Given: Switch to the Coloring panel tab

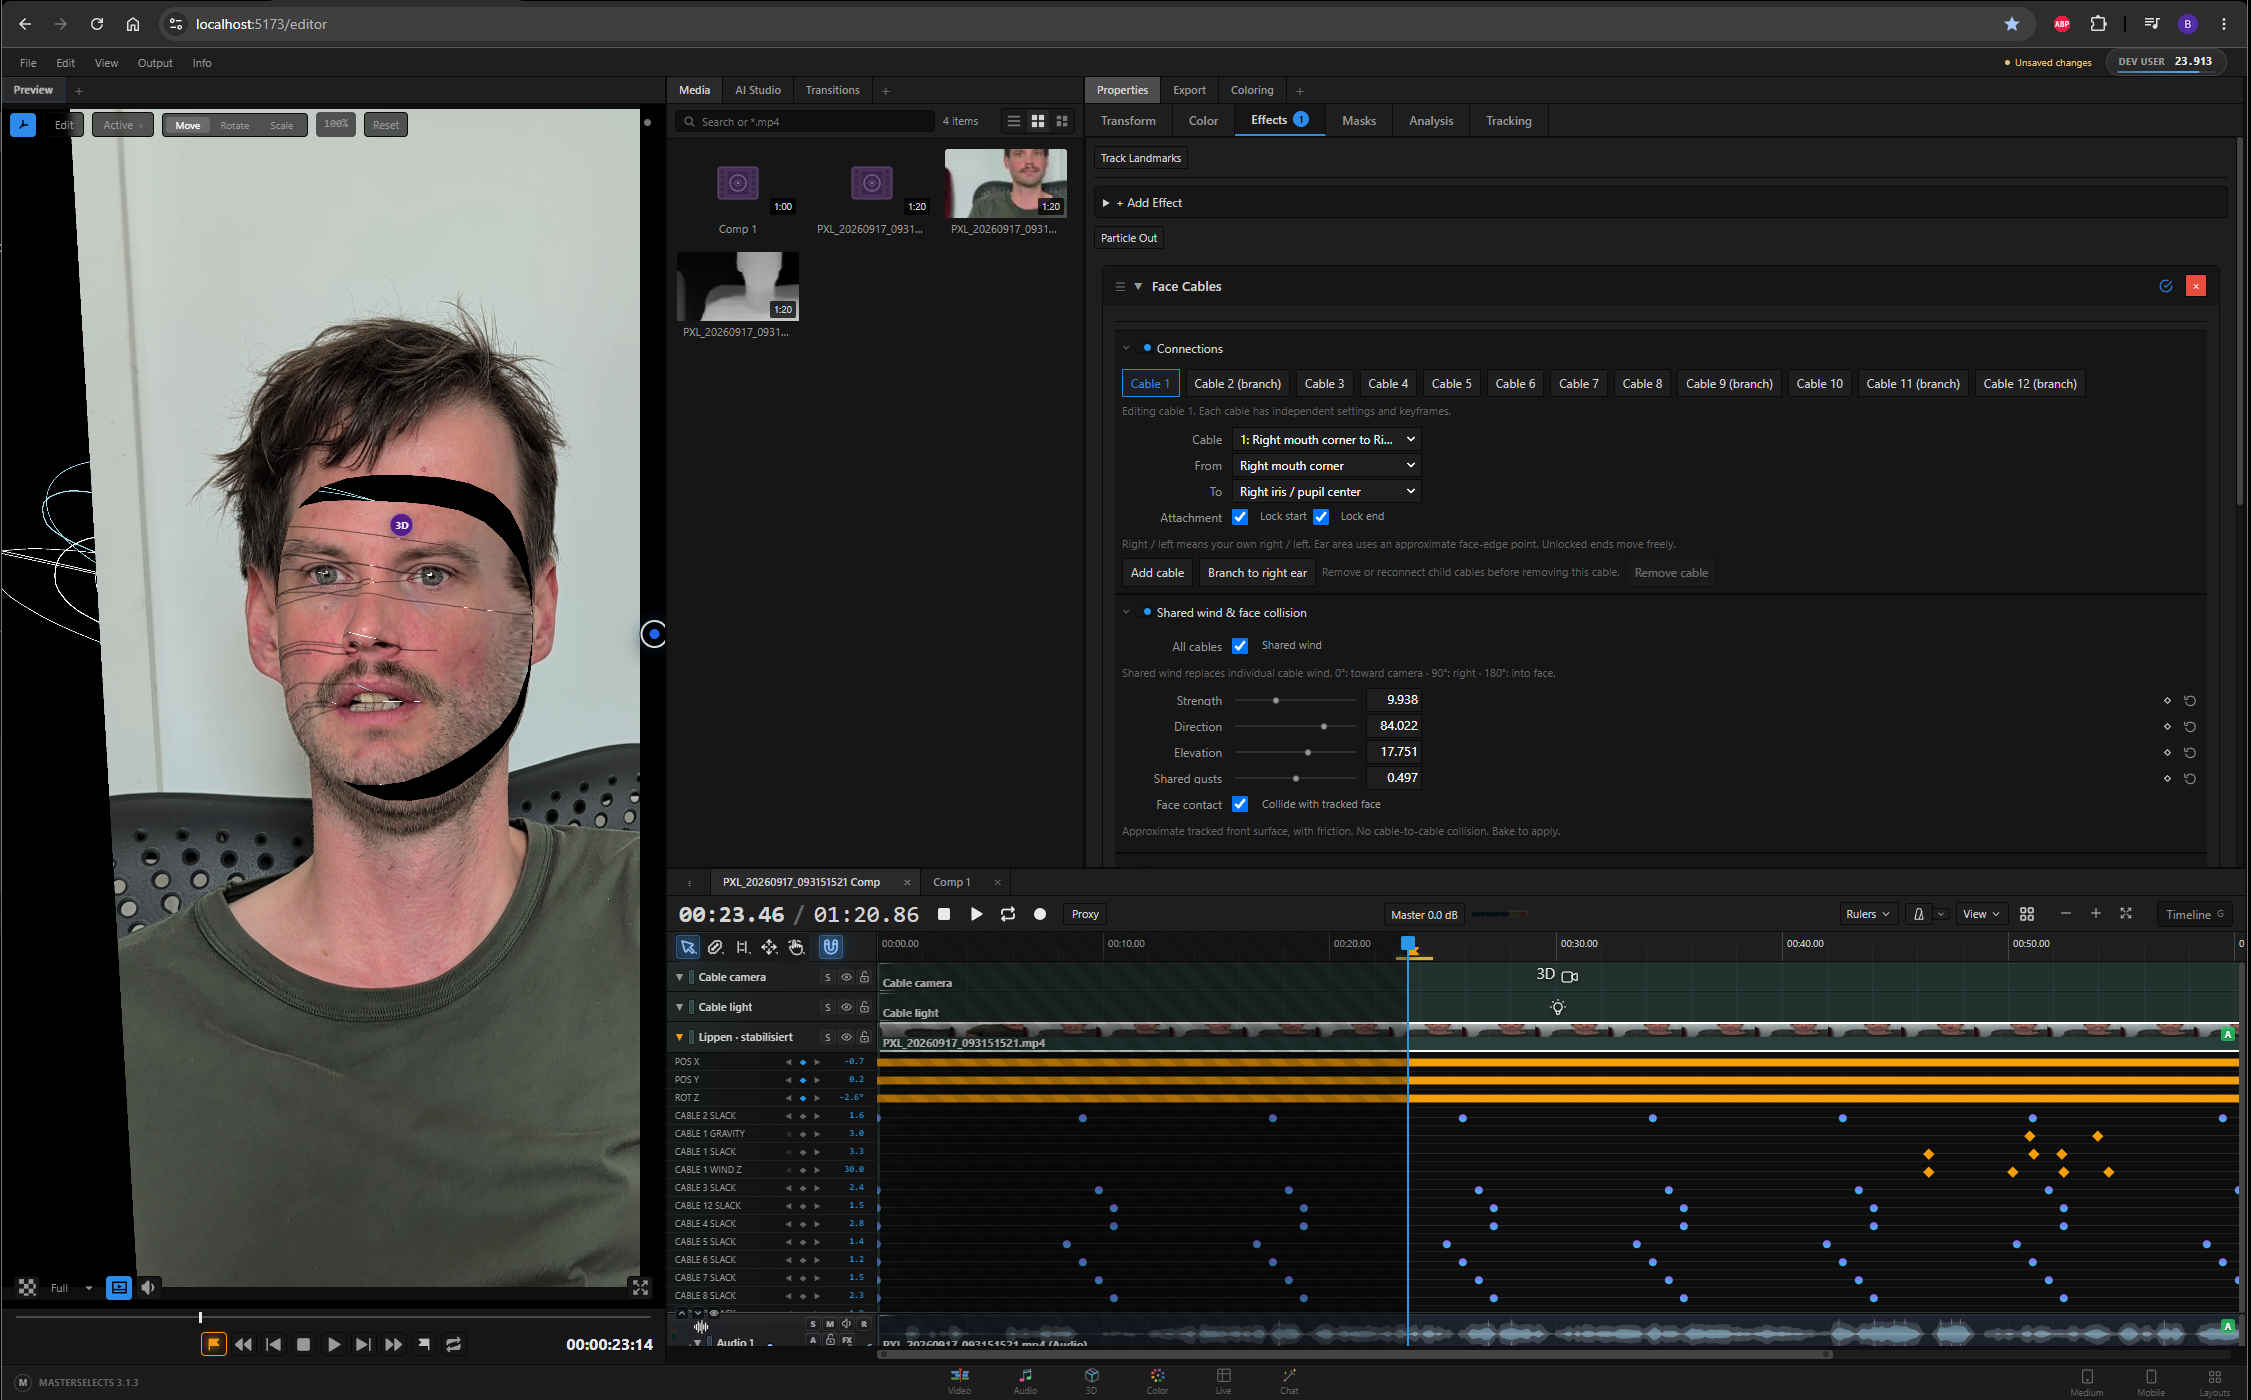Looking at the screenshot, I should click(1251, 90).
